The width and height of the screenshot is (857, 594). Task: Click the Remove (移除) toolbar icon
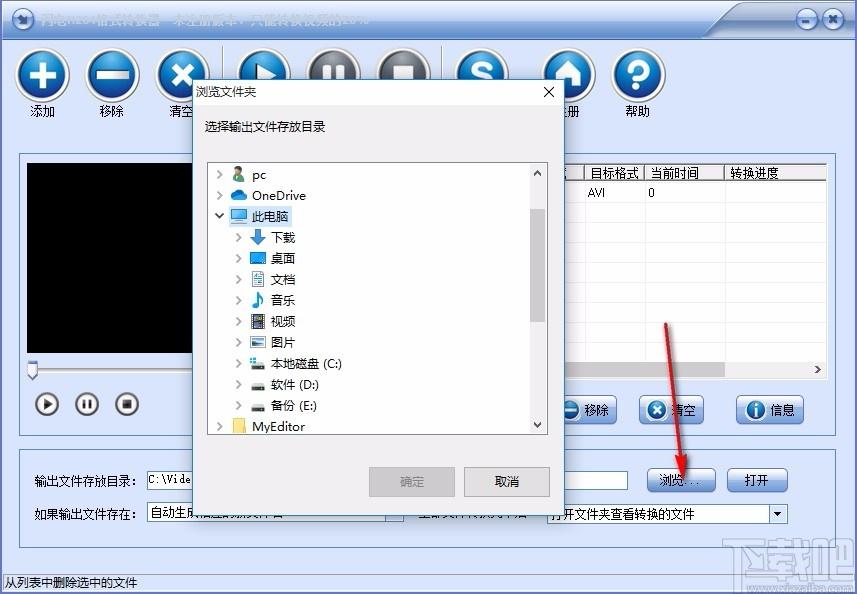112,75
